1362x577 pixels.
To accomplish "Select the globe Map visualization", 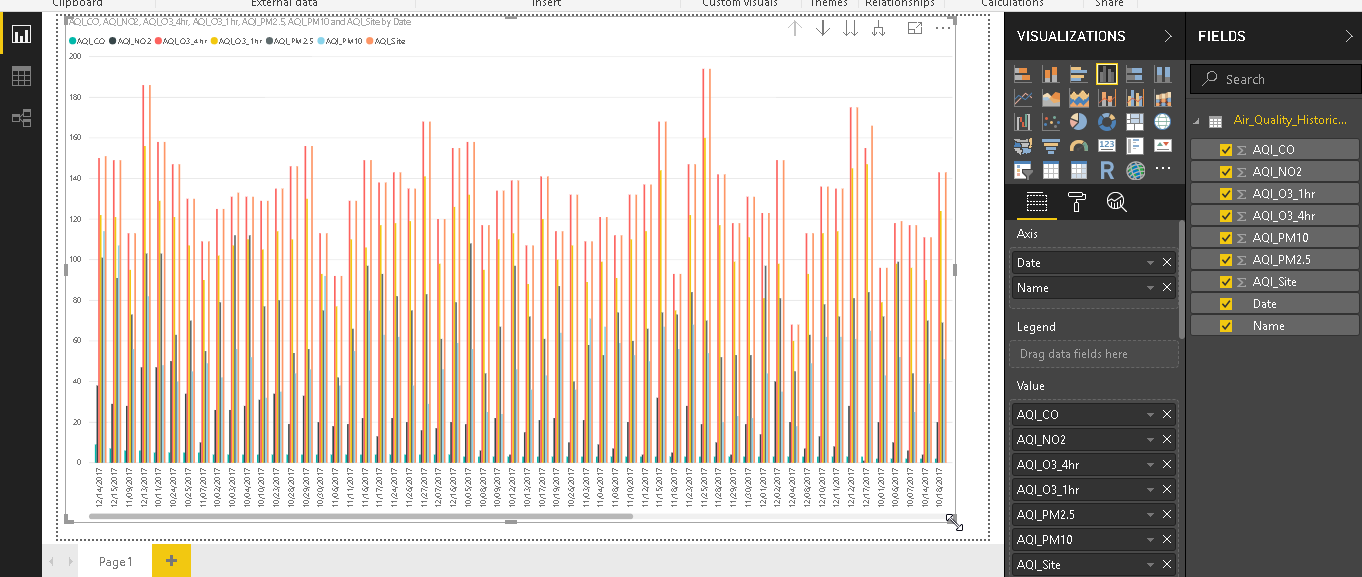I will 1162,122.
